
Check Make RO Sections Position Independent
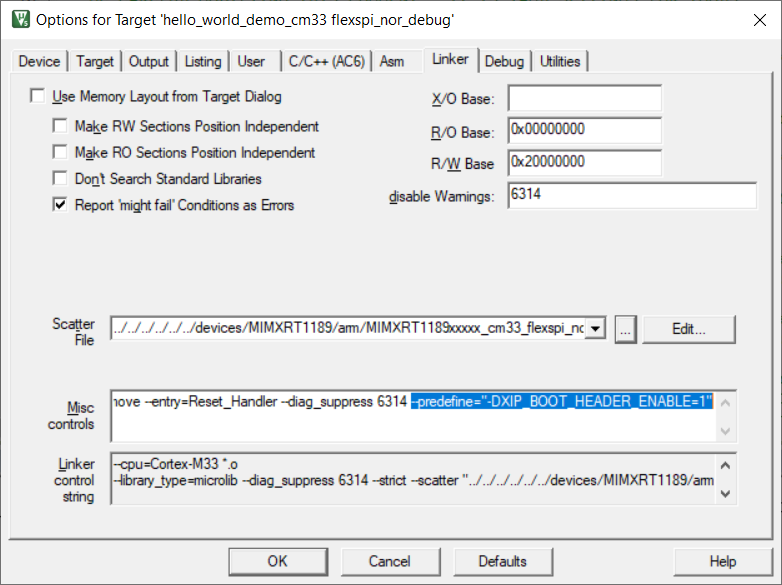(60, 153)
